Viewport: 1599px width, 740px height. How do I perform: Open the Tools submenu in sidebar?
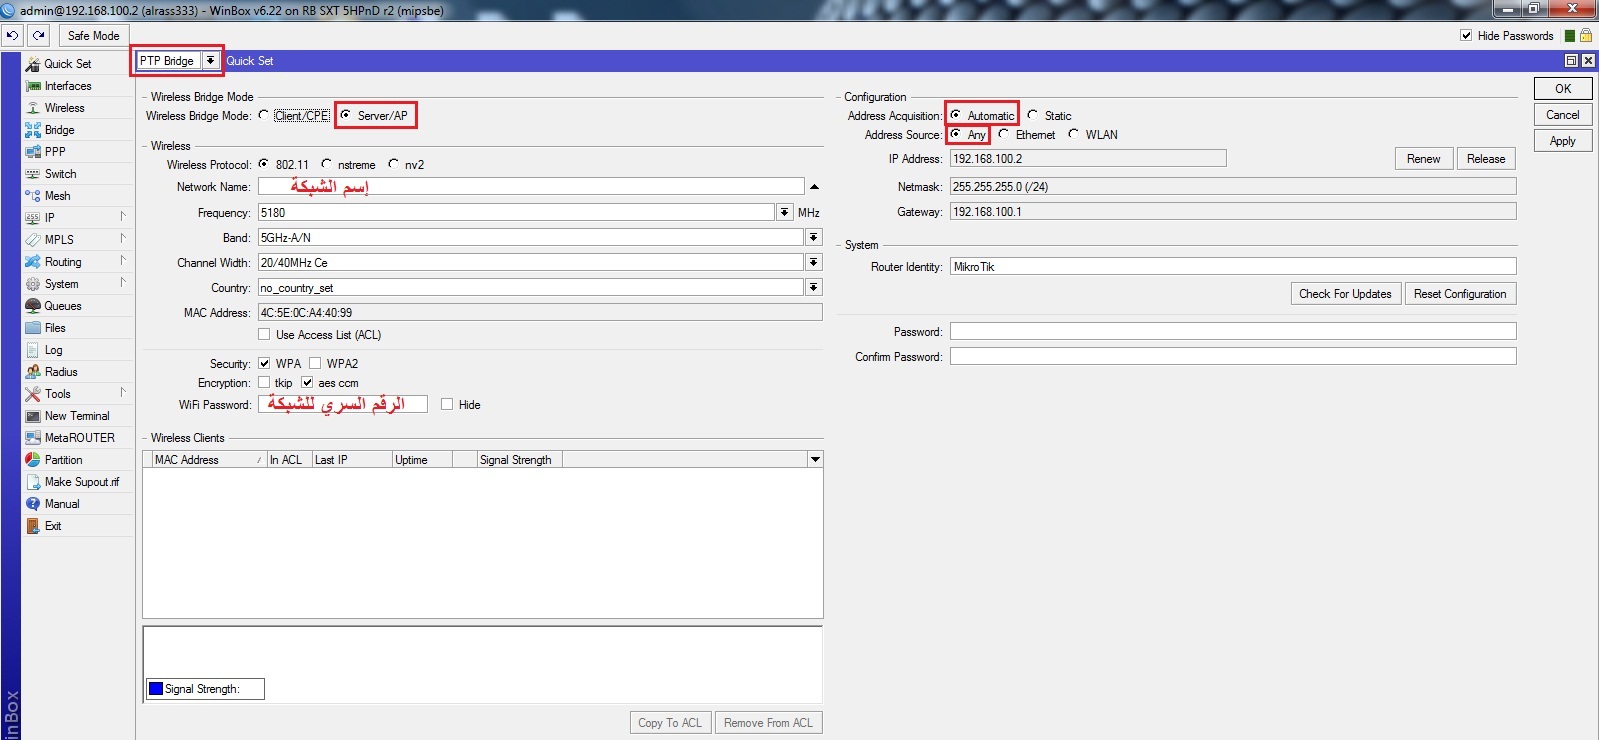tap(58, 394)
